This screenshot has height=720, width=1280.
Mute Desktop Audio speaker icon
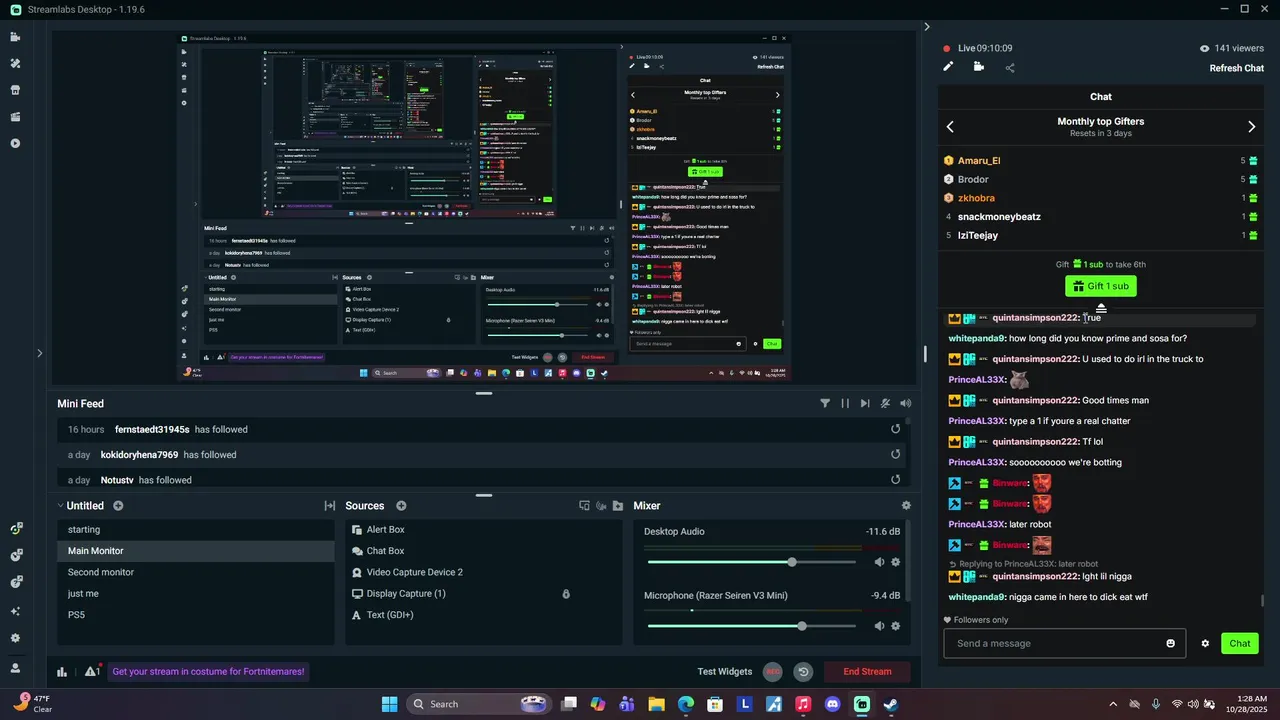click(879, 562)
